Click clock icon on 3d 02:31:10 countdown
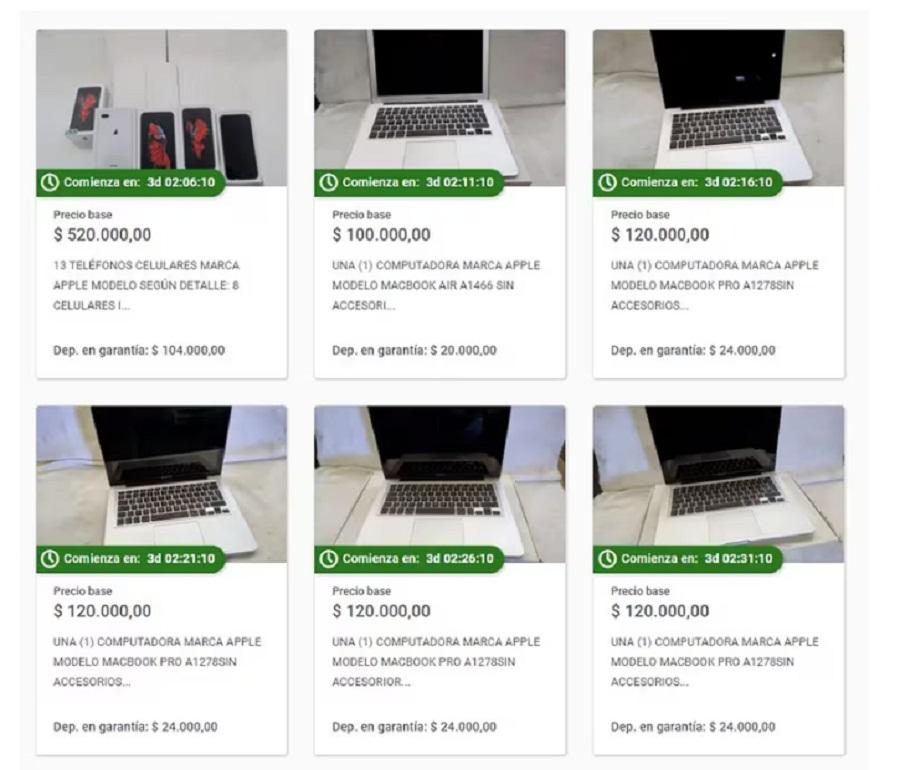The image size is (900, 770). 607,559
